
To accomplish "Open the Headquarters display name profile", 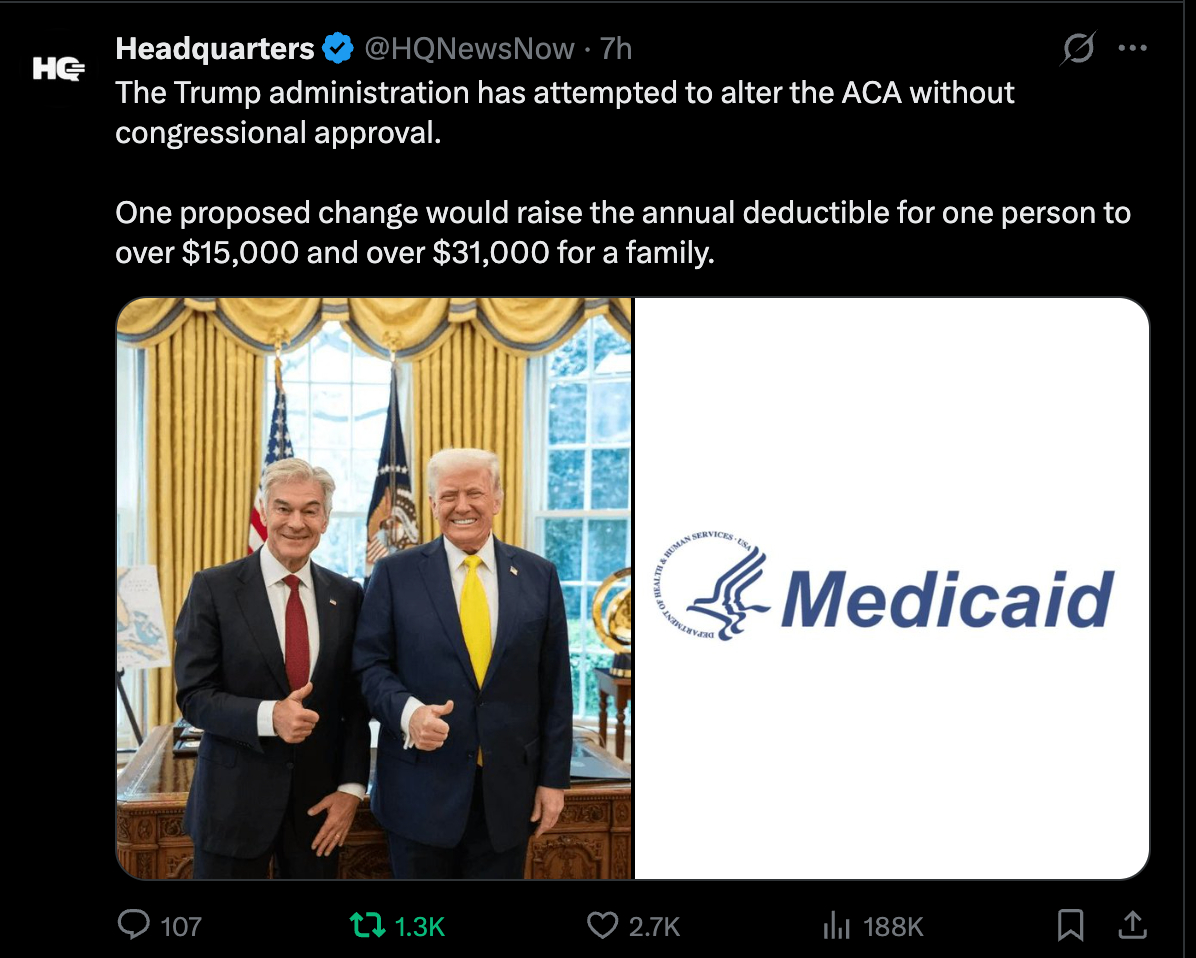I will (x=214, y=49).
